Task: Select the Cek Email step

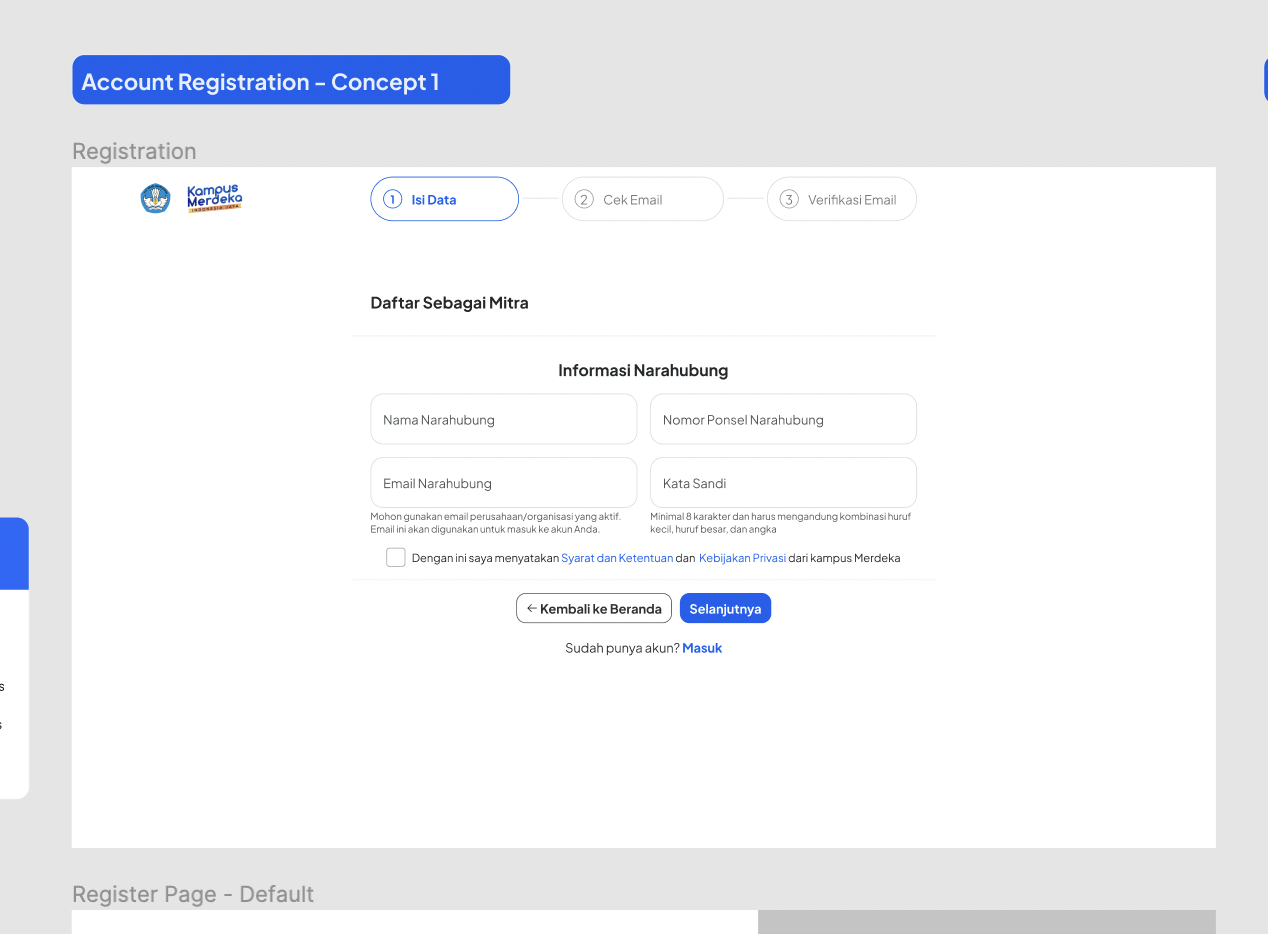Action: pyautogui.click(x=642, y=199)
